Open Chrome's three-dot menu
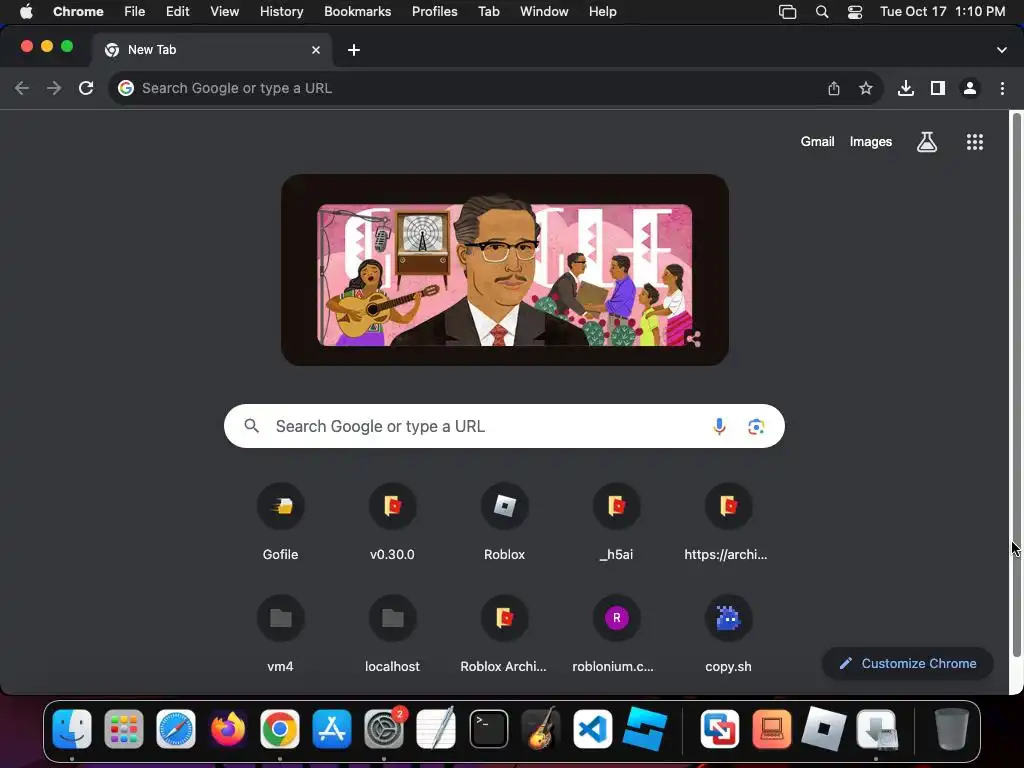The width and height of the screenshot is (1024, 768). coord(1002,88)
